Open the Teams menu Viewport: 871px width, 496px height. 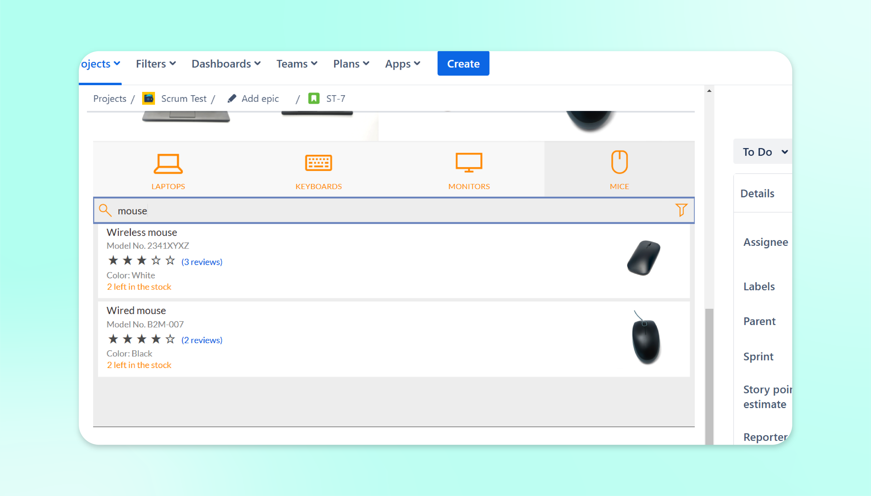coord(297,64)
